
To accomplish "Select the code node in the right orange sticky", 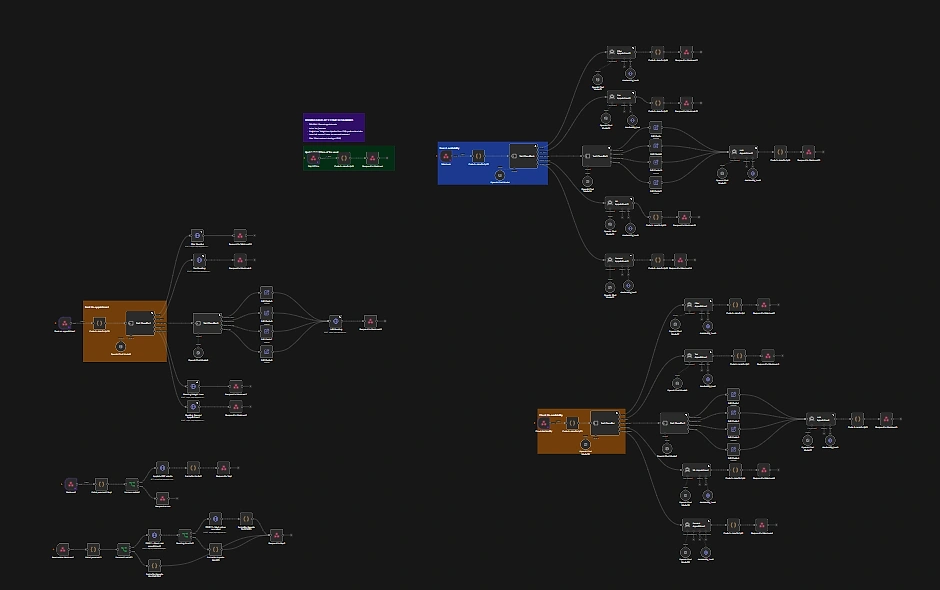I will [572, 423].
